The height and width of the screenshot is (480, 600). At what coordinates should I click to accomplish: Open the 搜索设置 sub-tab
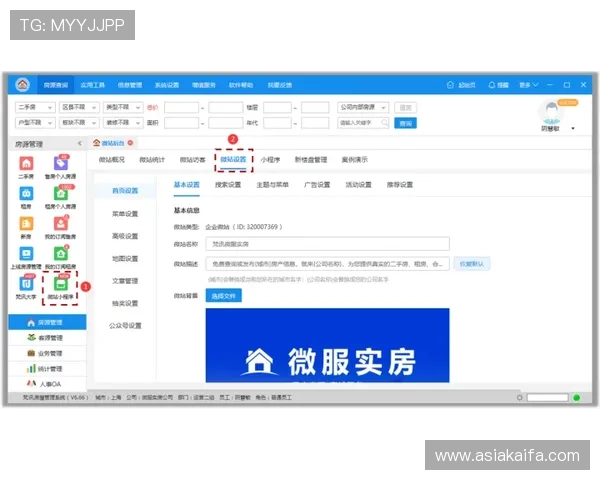coord(228,185)
